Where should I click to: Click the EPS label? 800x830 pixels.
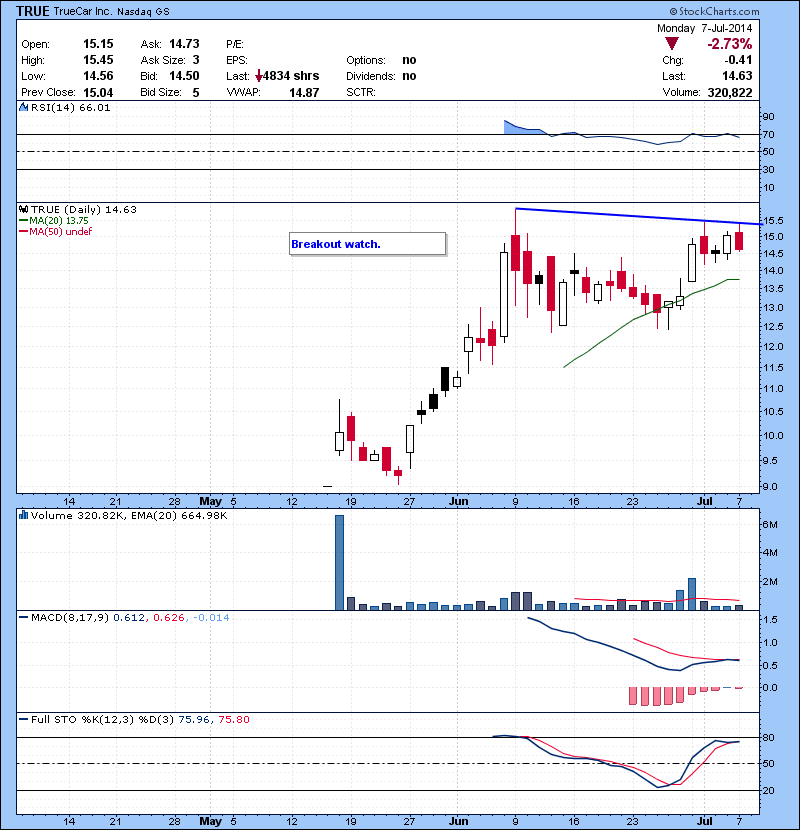237,60
